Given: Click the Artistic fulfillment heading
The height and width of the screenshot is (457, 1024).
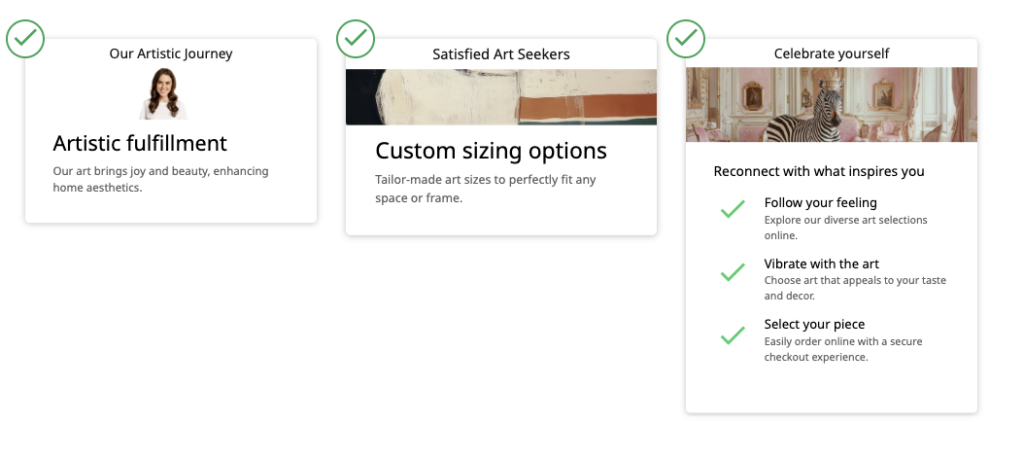Looking at the screenshot, I should (x=140, y=143).
